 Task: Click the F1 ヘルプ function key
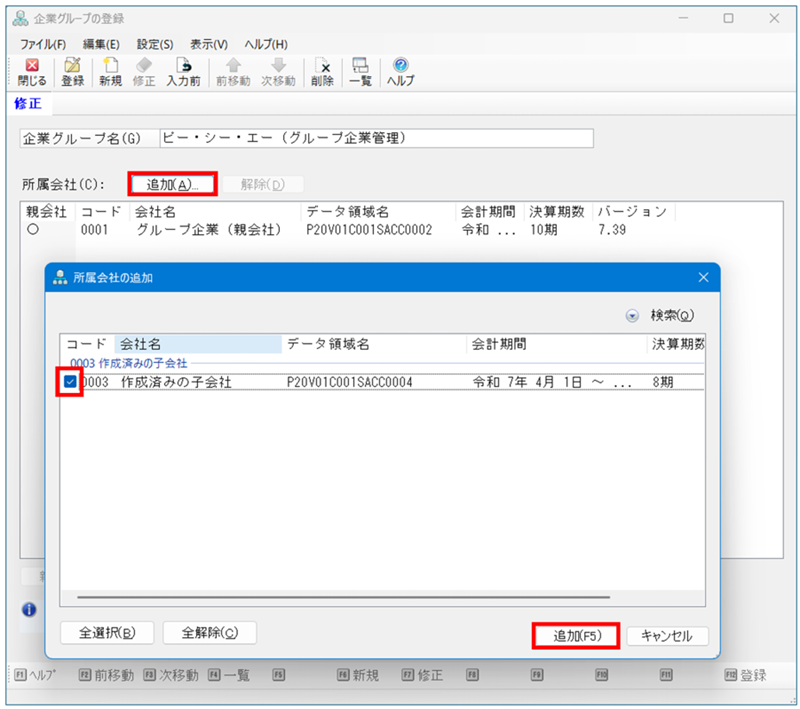click(35, 675)
